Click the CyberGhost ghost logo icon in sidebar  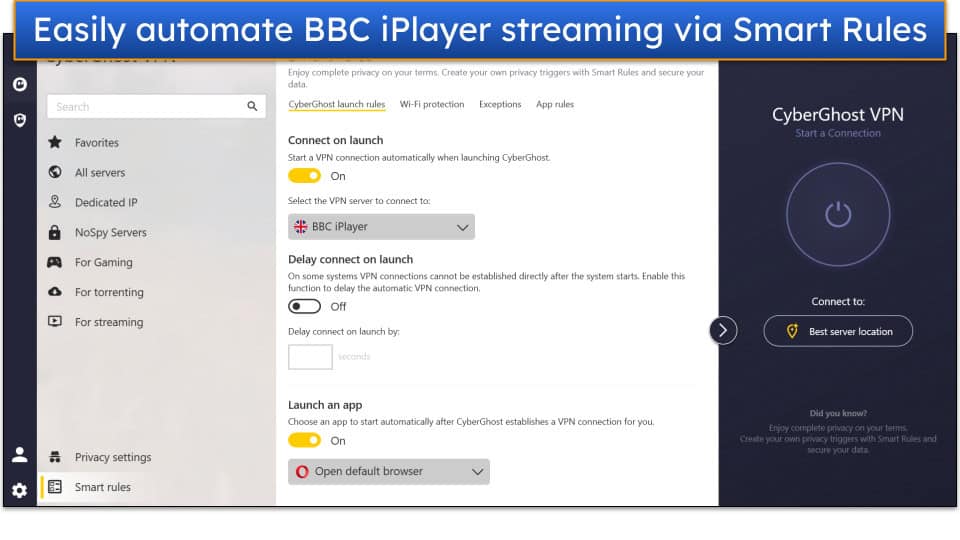20,84
